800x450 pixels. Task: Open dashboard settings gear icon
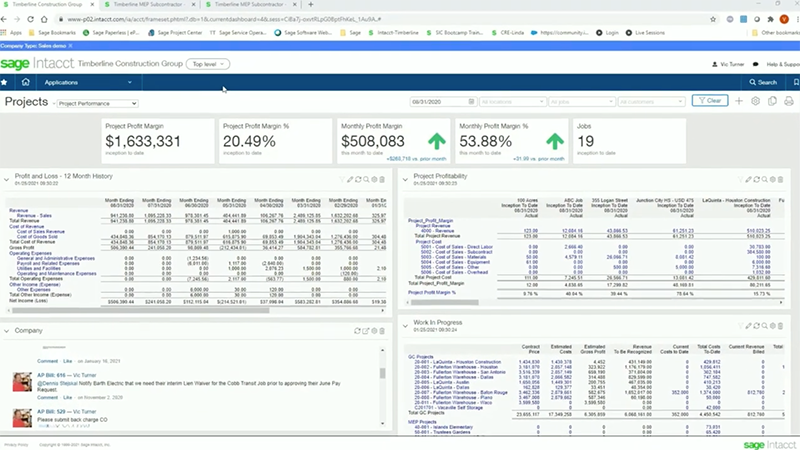(x=756, y=101)
